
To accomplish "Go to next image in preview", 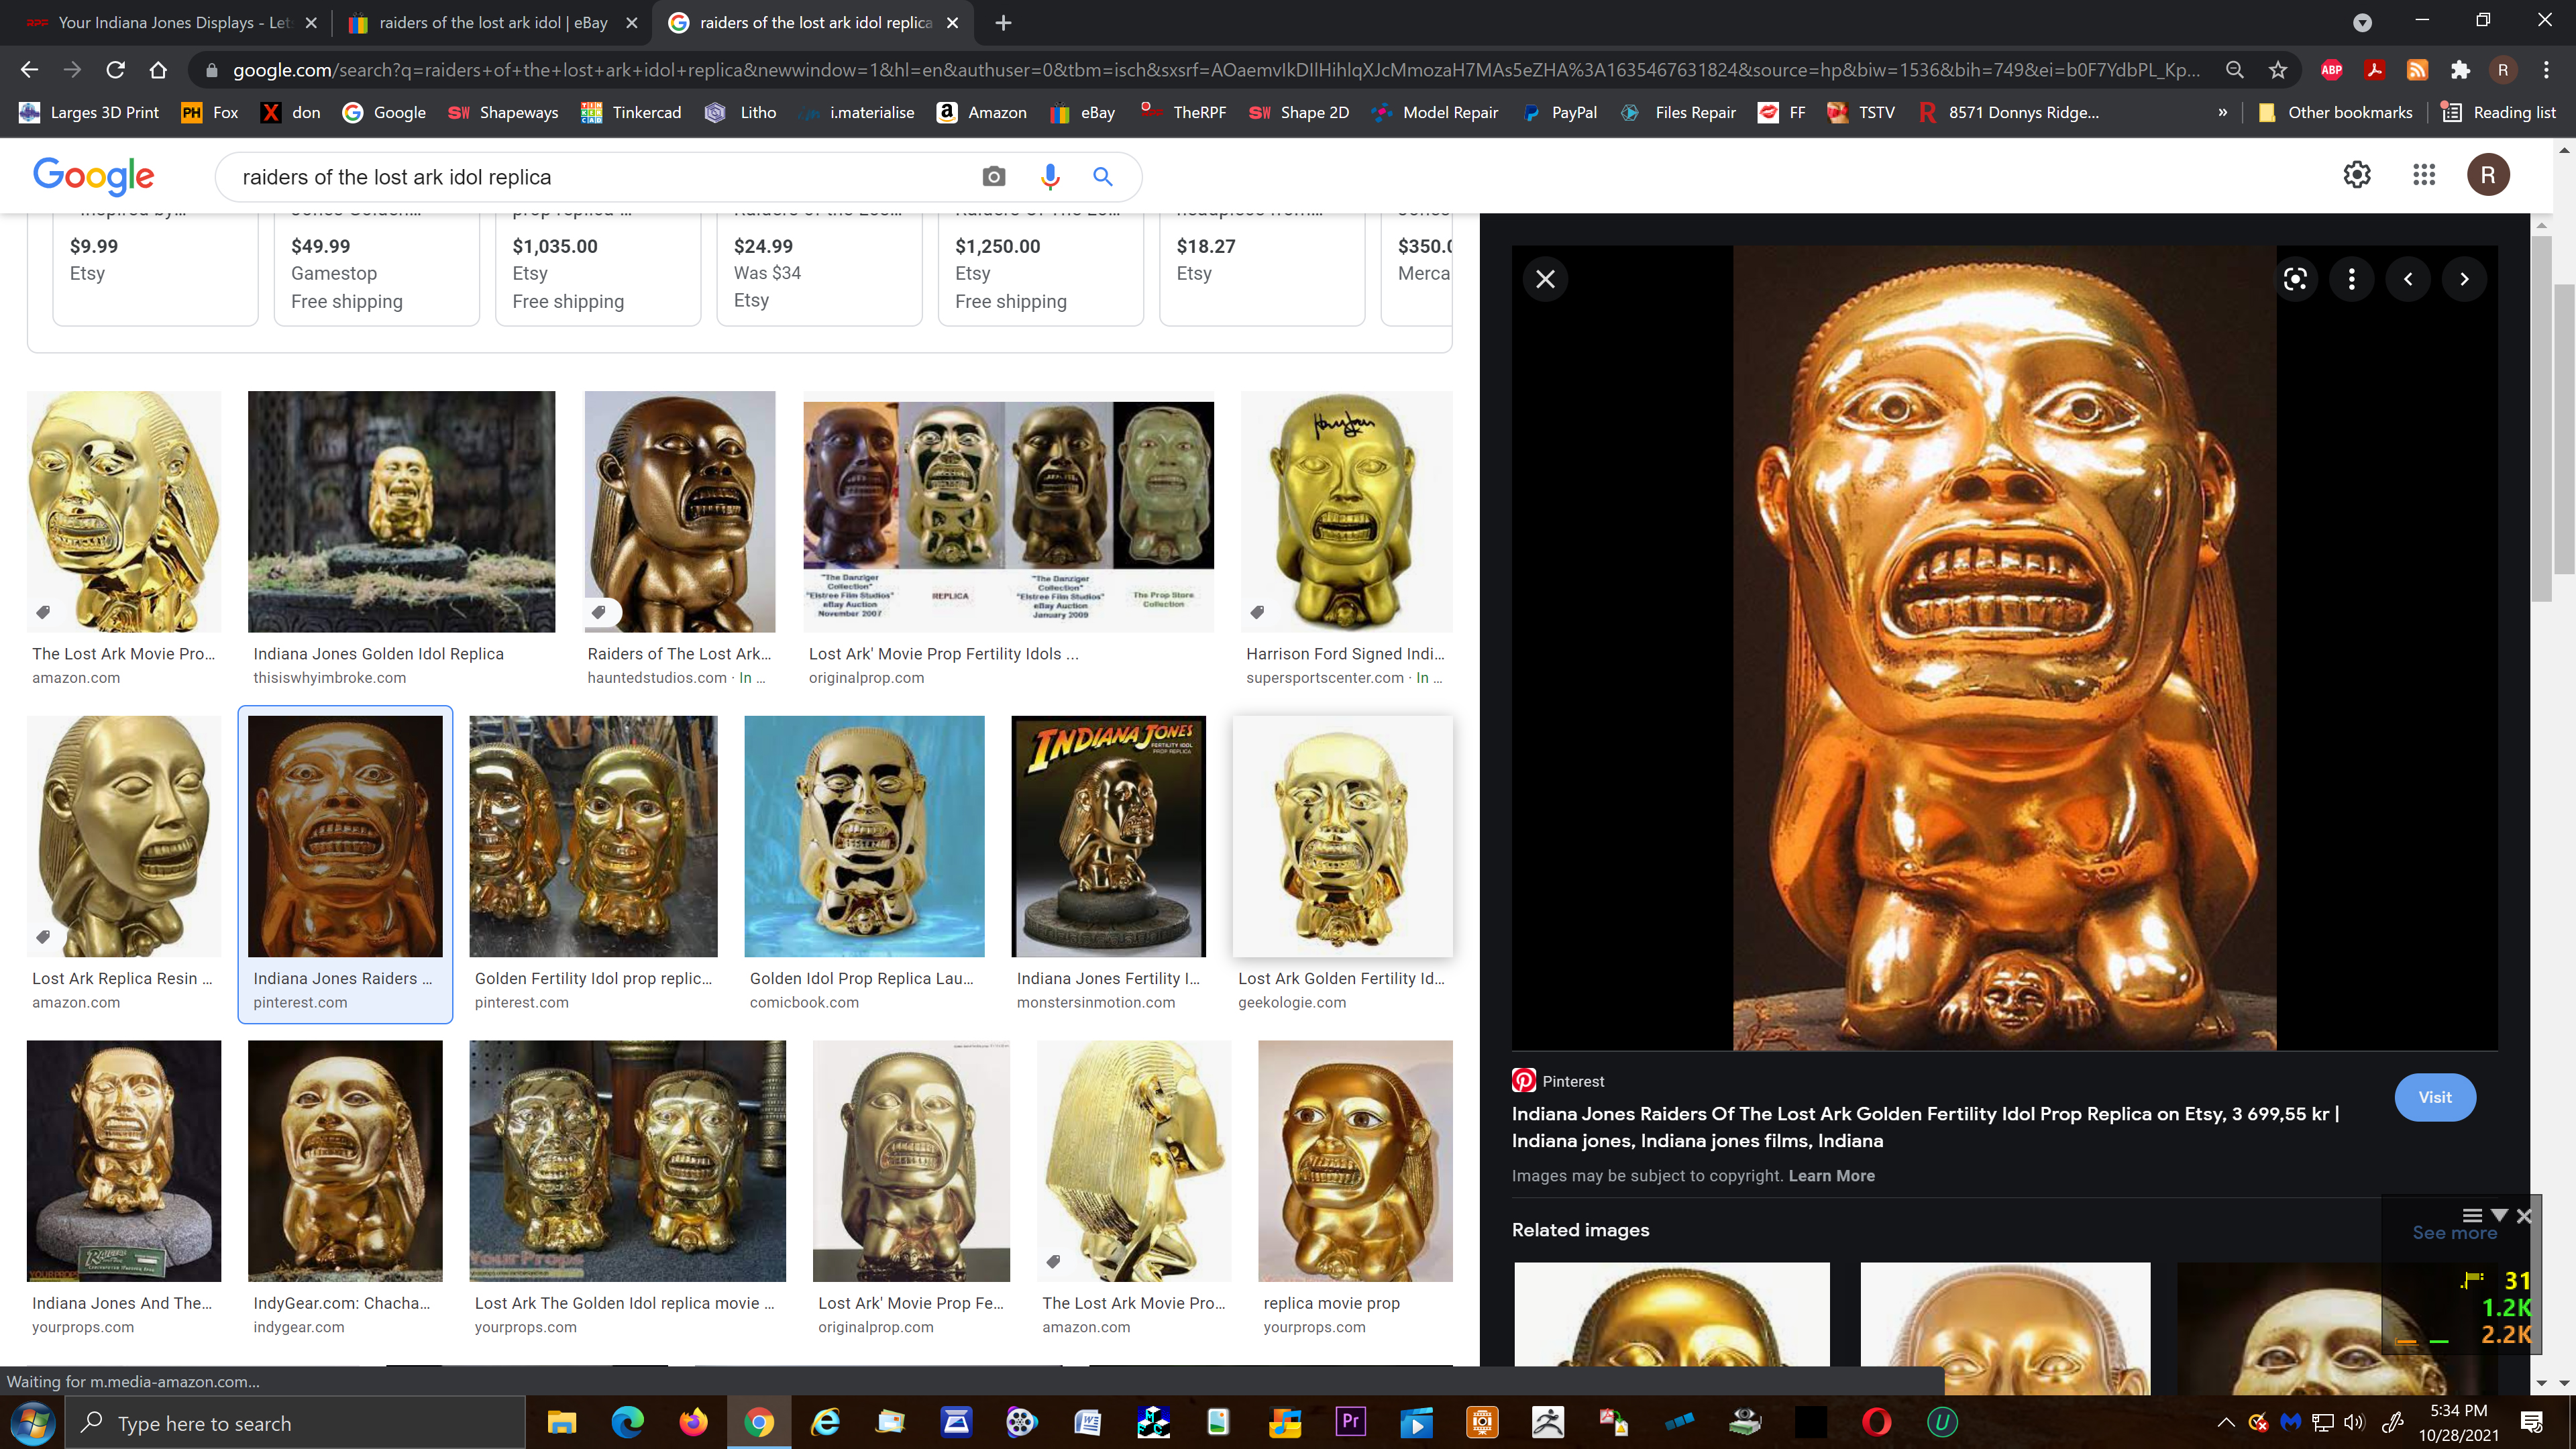I will coord(2464,279).
